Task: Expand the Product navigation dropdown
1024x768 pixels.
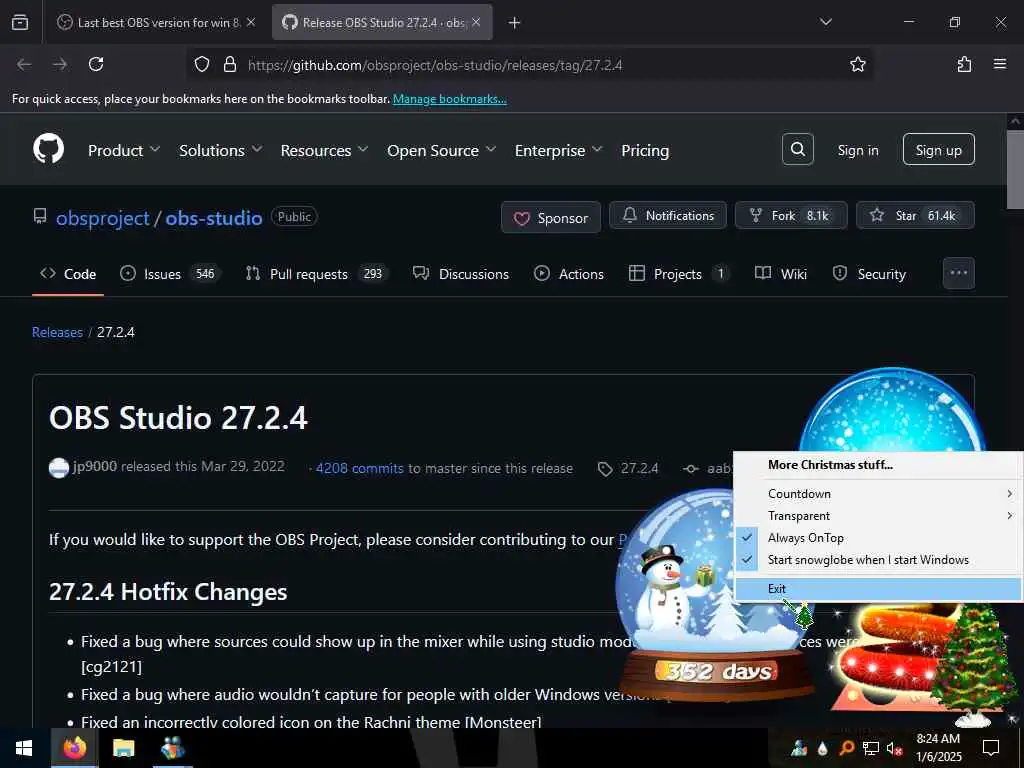Action: (x=124, y=150)
